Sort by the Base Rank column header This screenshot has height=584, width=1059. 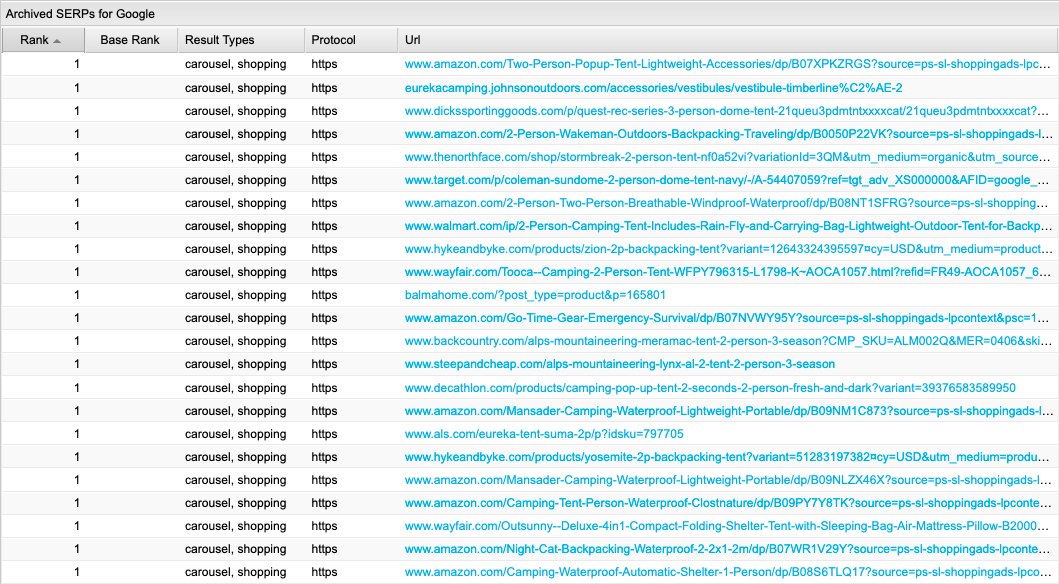point(129,40)
